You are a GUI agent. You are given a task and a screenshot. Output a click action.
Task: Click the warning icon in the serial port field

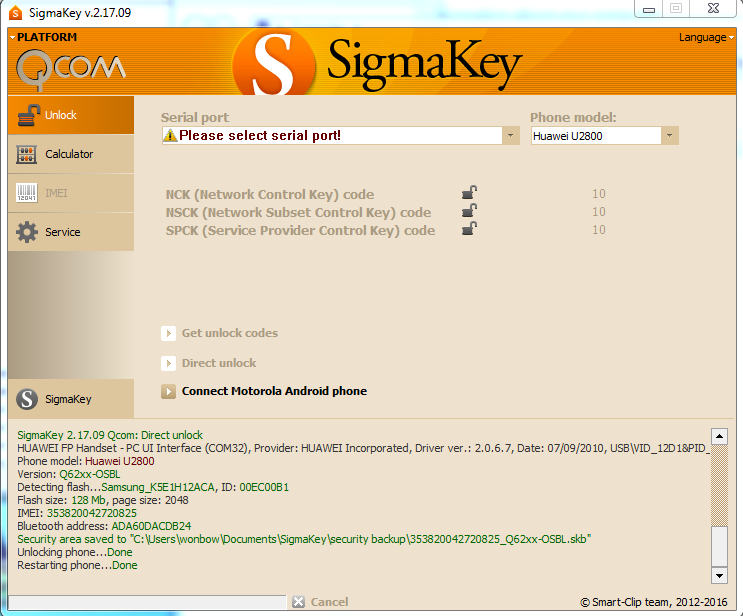coord(170,136)
